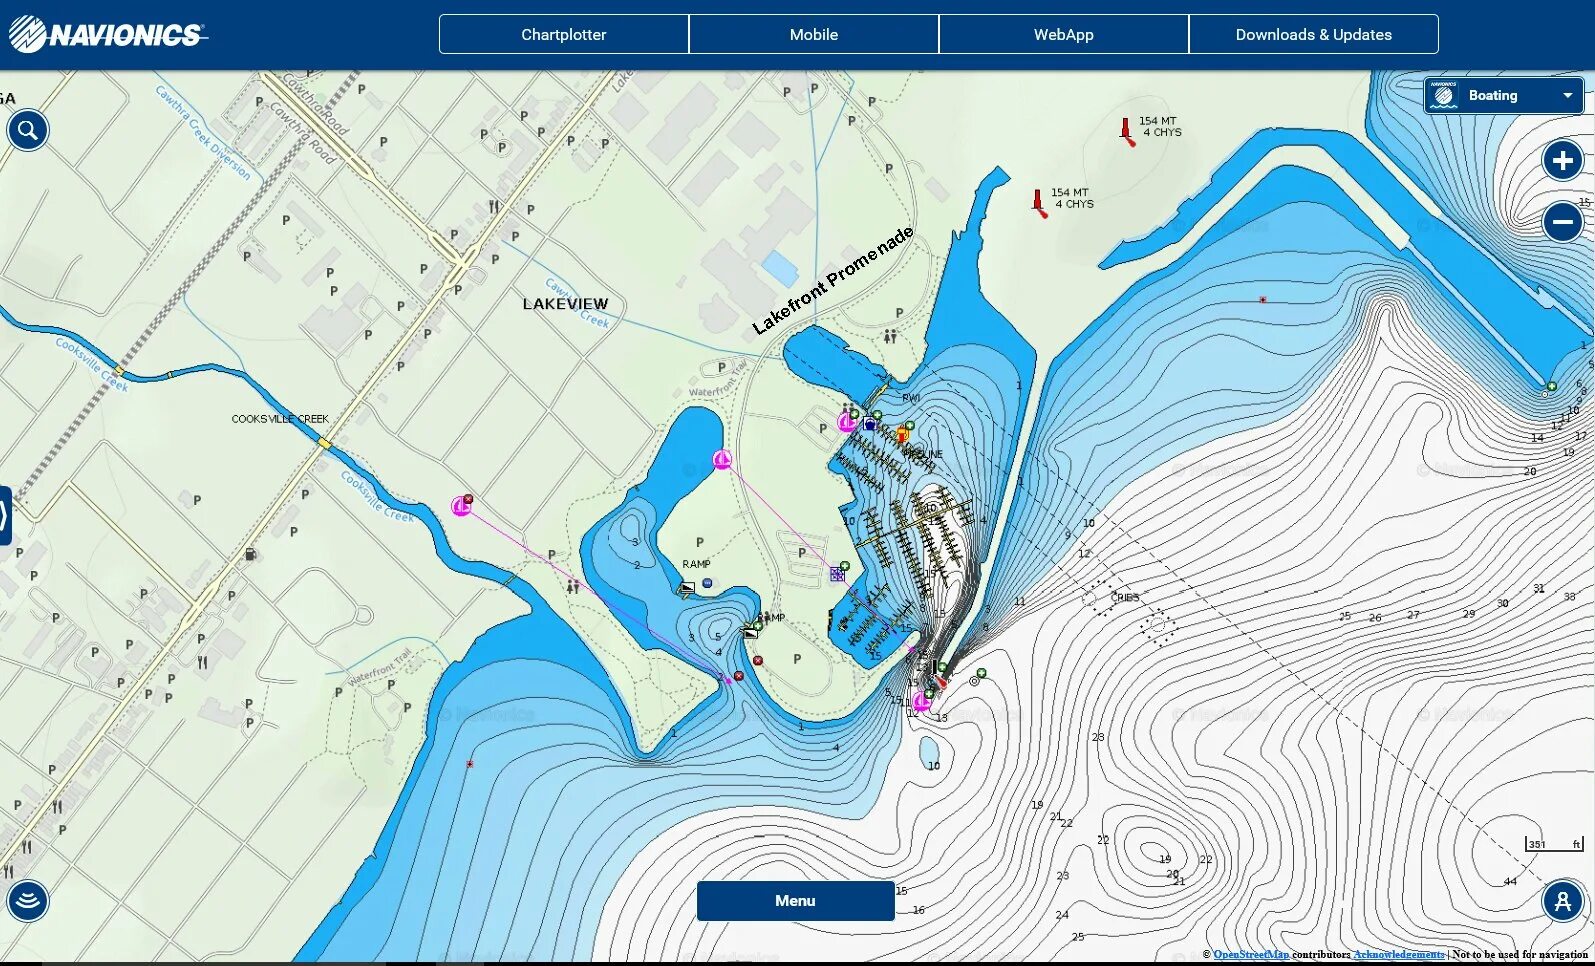Open the OpenStreetMap link

(1251, 955)
